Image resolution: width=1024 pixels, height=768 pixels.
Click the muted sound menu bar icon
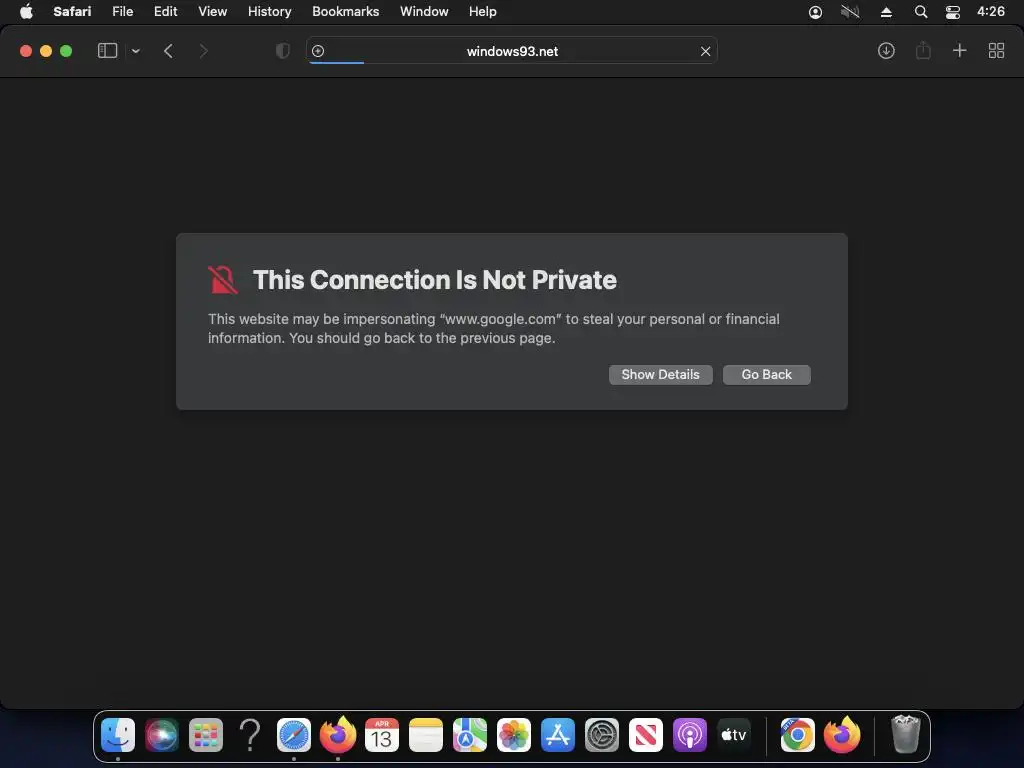pos(850,12)
